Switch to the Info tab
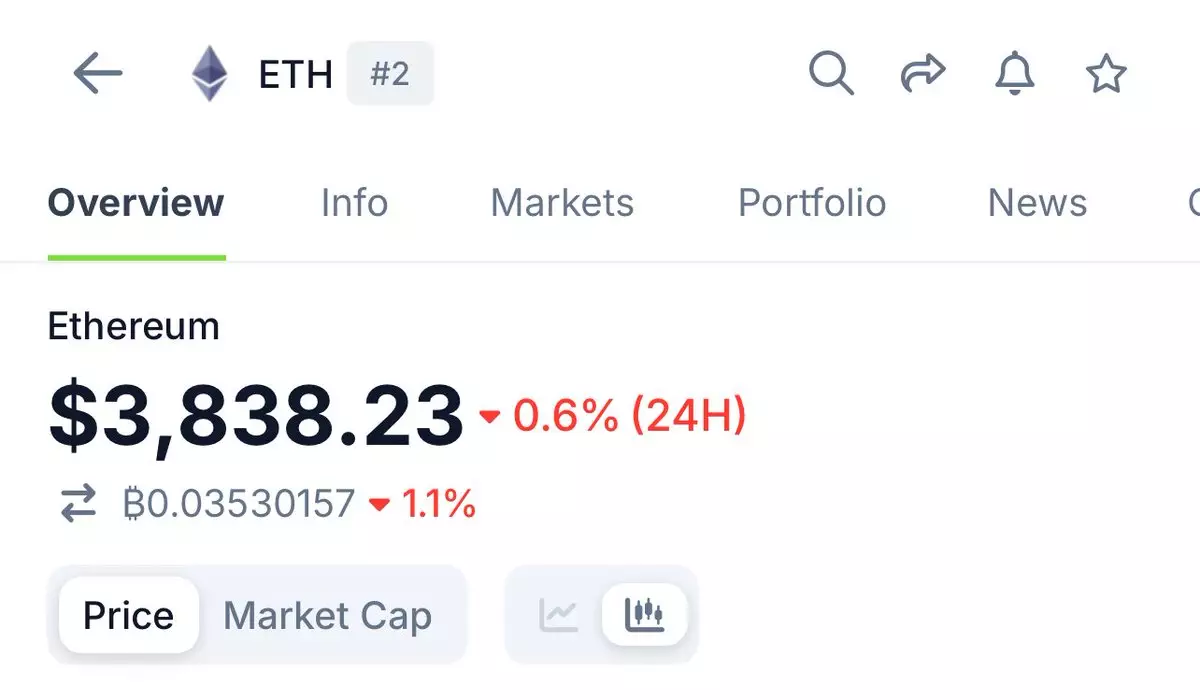 tap(354, 203)
